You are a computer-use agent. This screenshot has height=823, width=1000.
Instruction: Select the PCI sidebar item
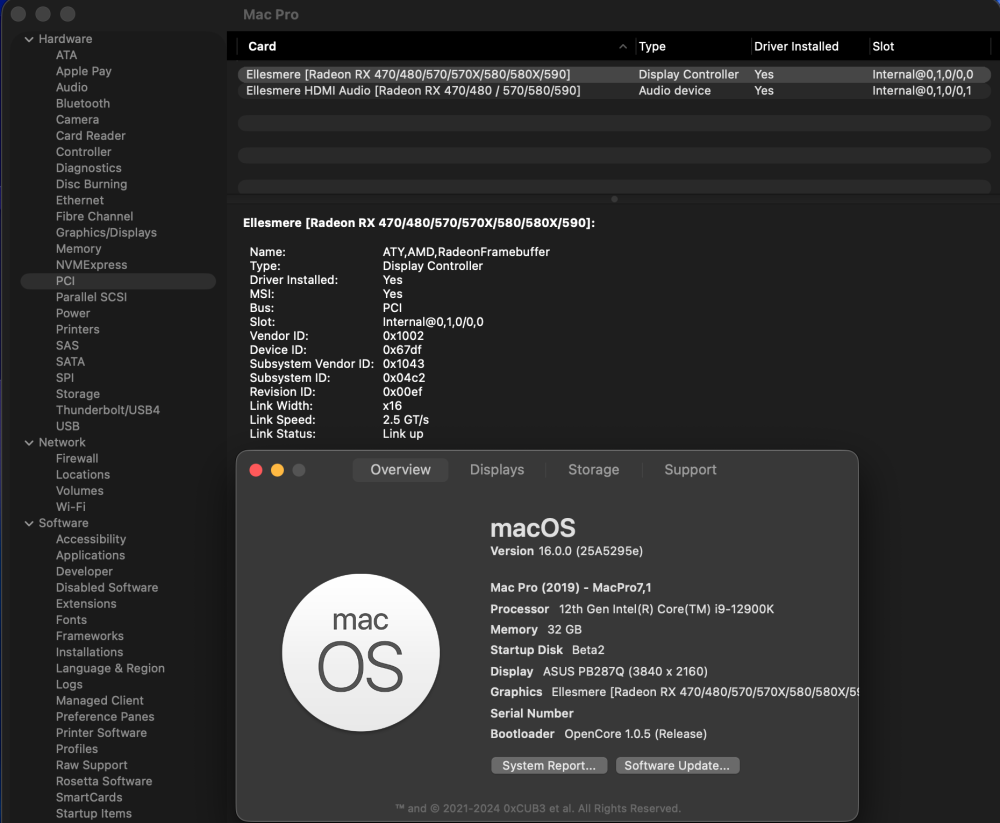[118, 281]
